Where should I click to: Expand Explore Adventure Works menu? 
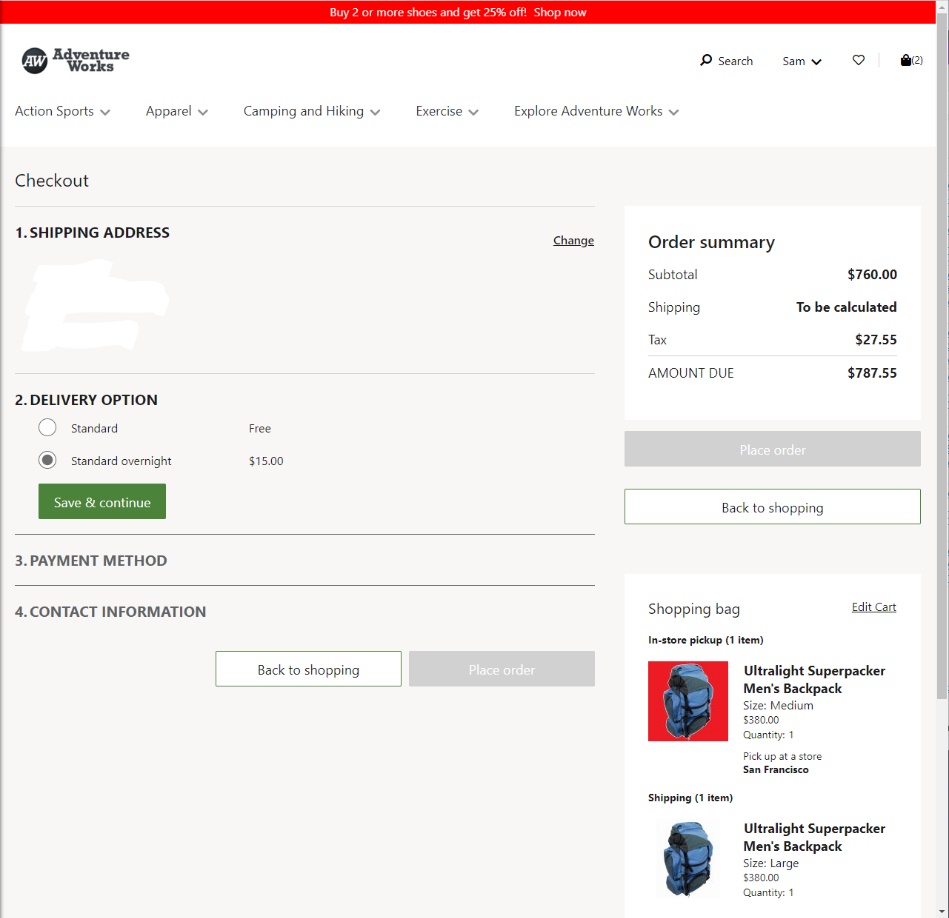click(596, 111)
